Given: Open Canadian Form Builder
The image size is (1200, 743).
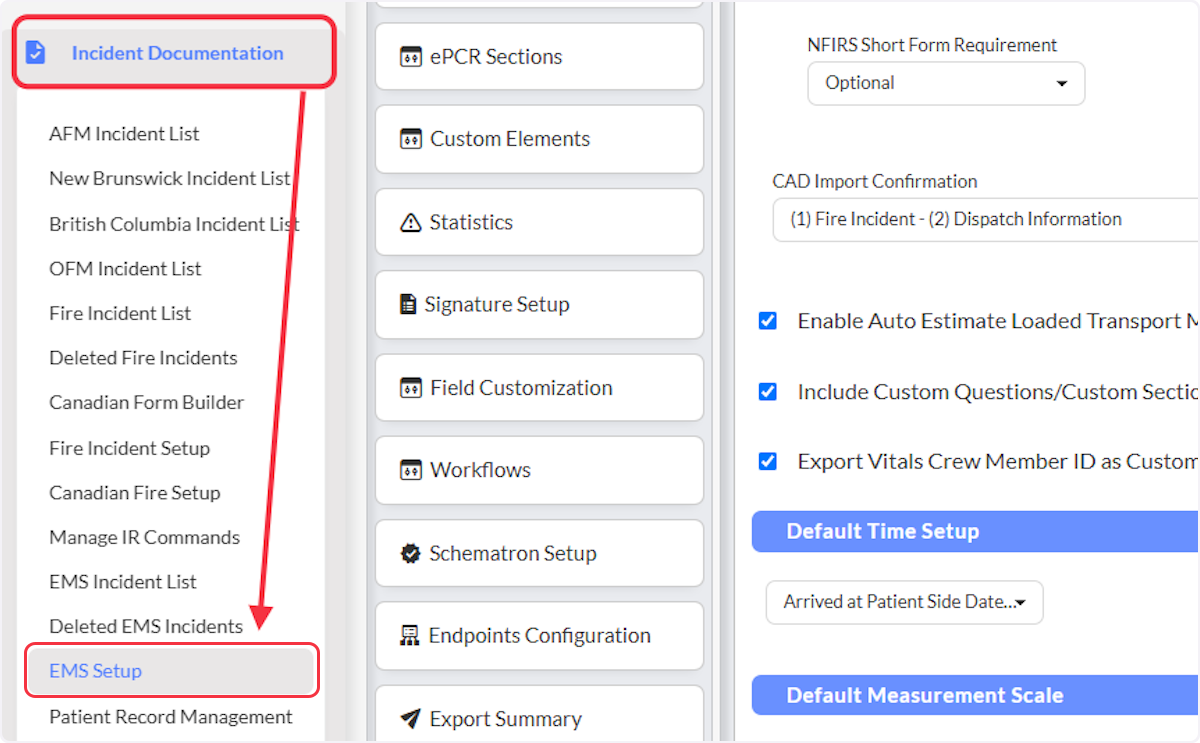Looking at the screenshot, I should [x=146, y=402].
